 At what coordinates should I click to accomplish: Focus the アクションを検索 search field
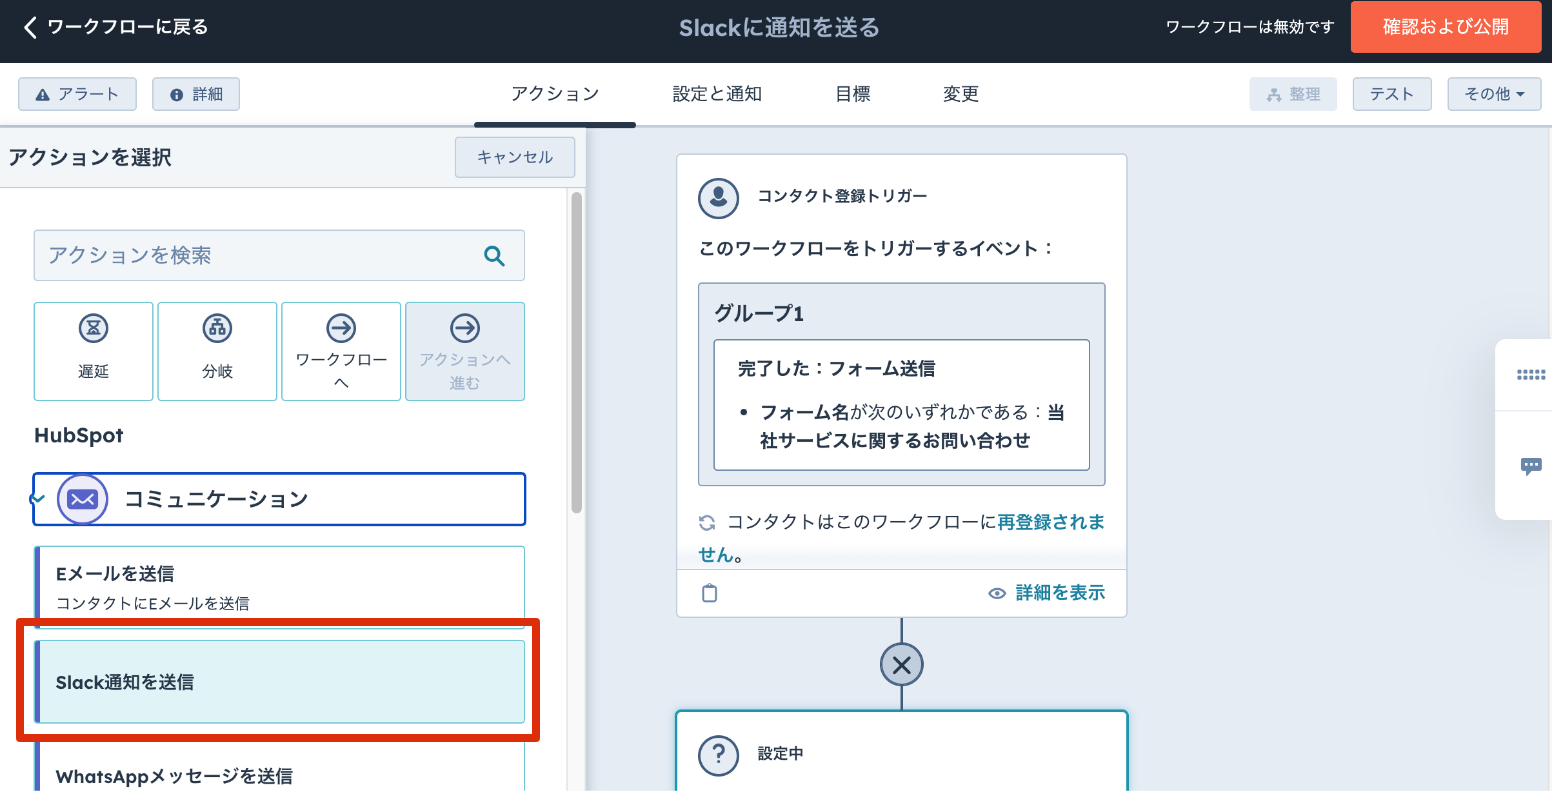pos(279,256)
